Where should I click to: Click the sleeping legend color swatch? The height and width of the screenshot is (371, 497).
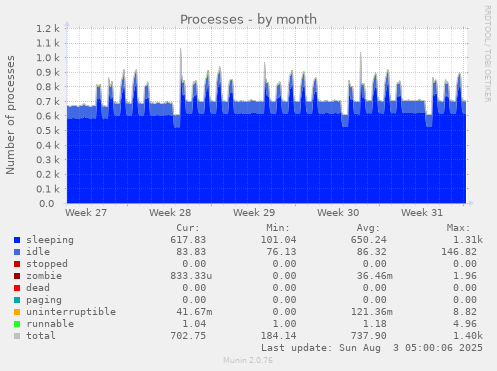click(x=17, y=240)
